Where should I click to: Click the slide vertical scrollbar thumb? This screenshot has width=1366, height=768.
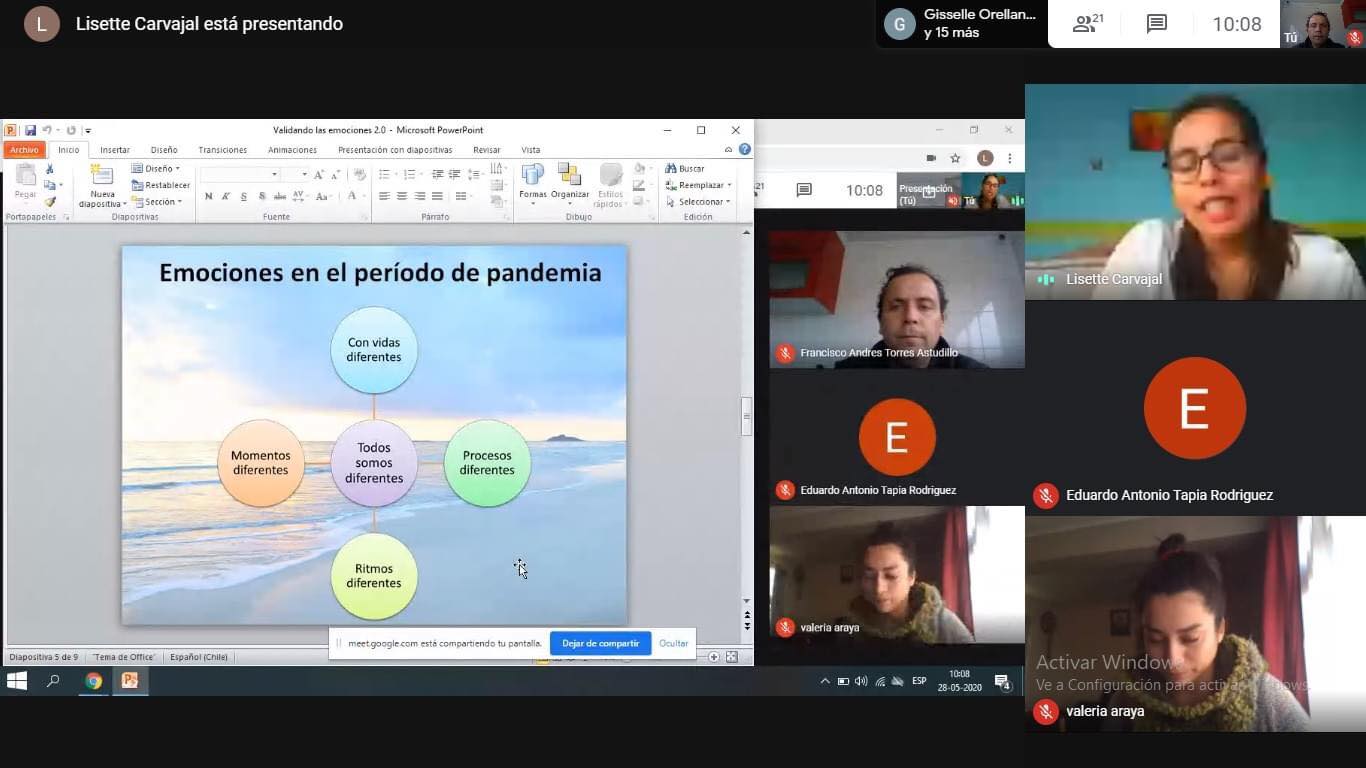[x=746, y=416]
